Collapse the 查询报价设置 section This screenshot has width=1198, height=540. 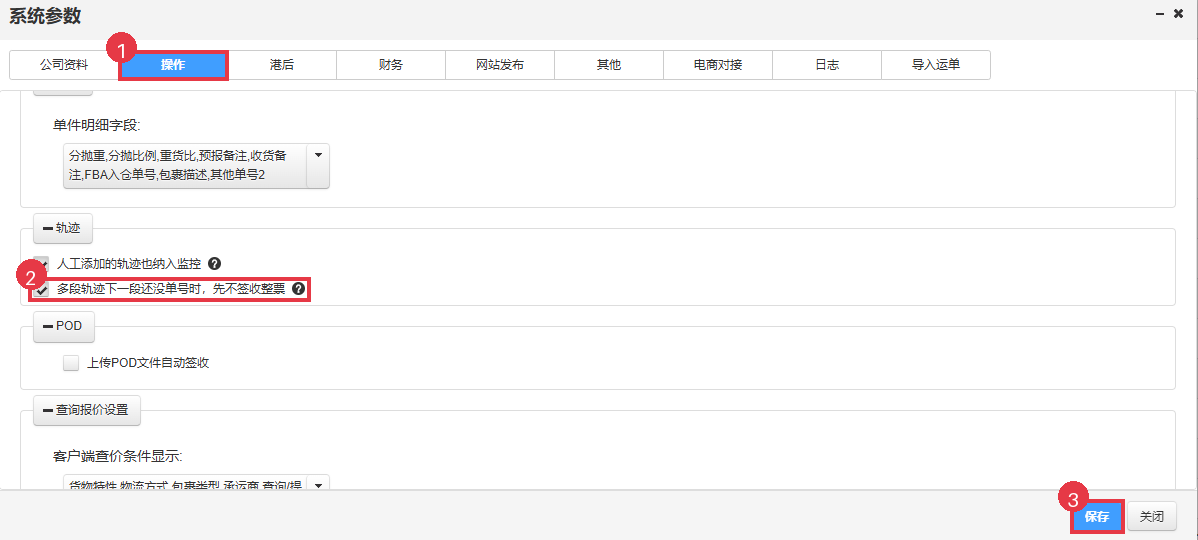[x=86, y=410]
